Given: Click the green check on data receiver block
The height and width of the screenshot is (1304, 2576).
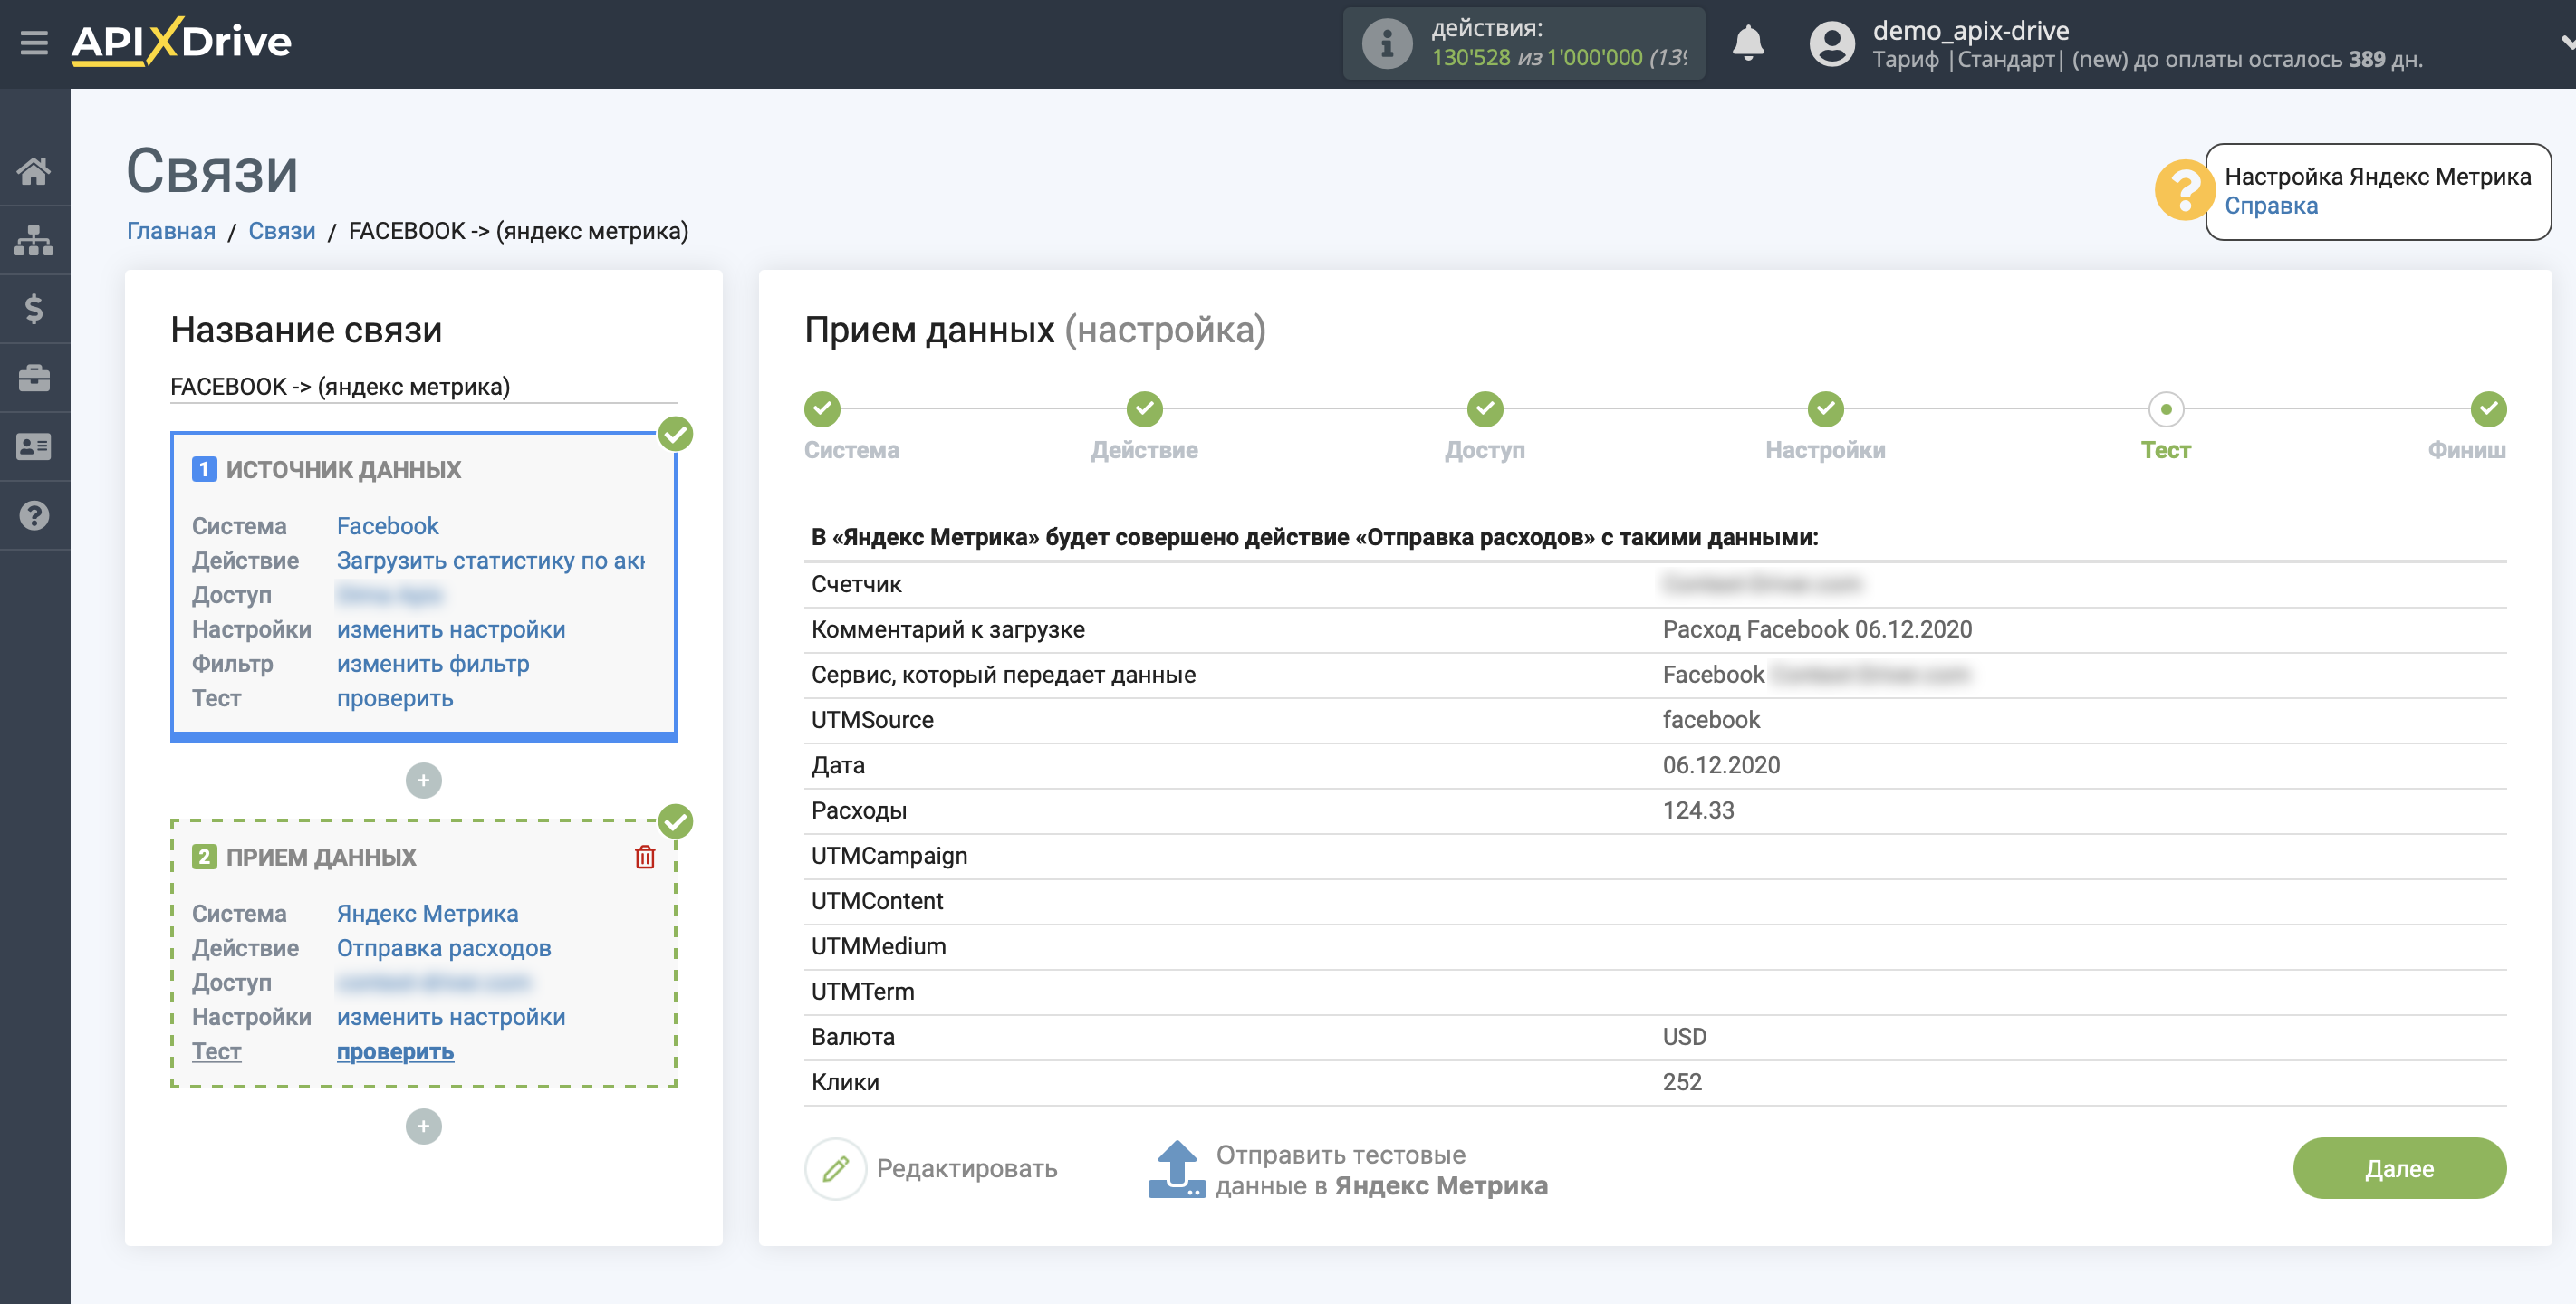Looking at the screenshot, I should [x=676, y=822].
